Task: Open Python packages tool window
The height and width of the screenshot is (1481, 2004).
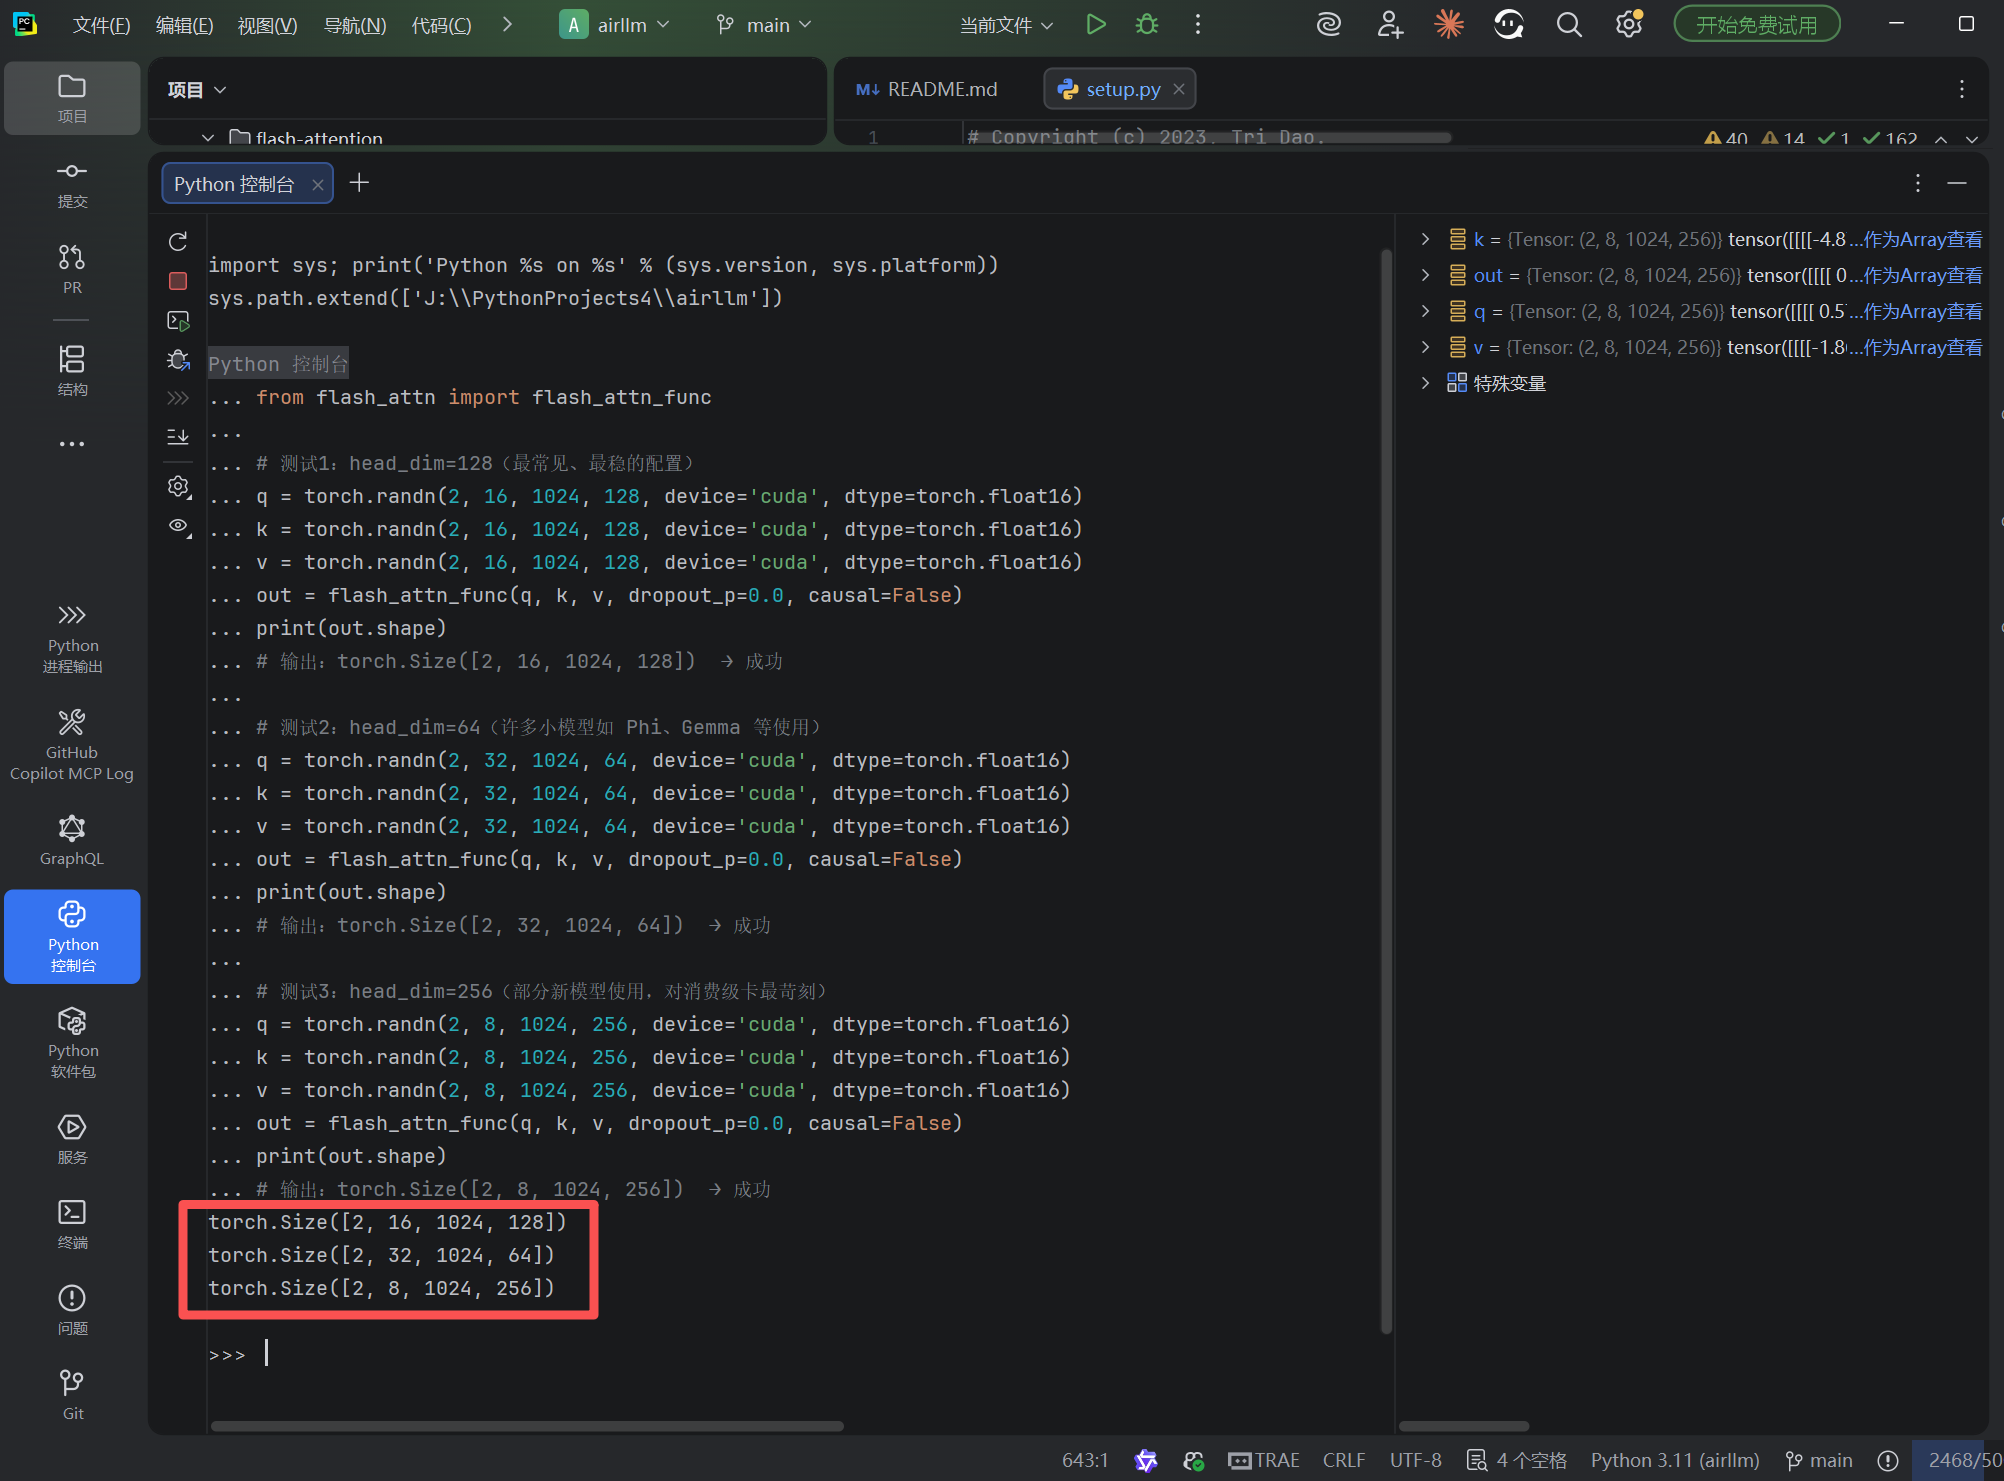Action: tap(71, 1042)
